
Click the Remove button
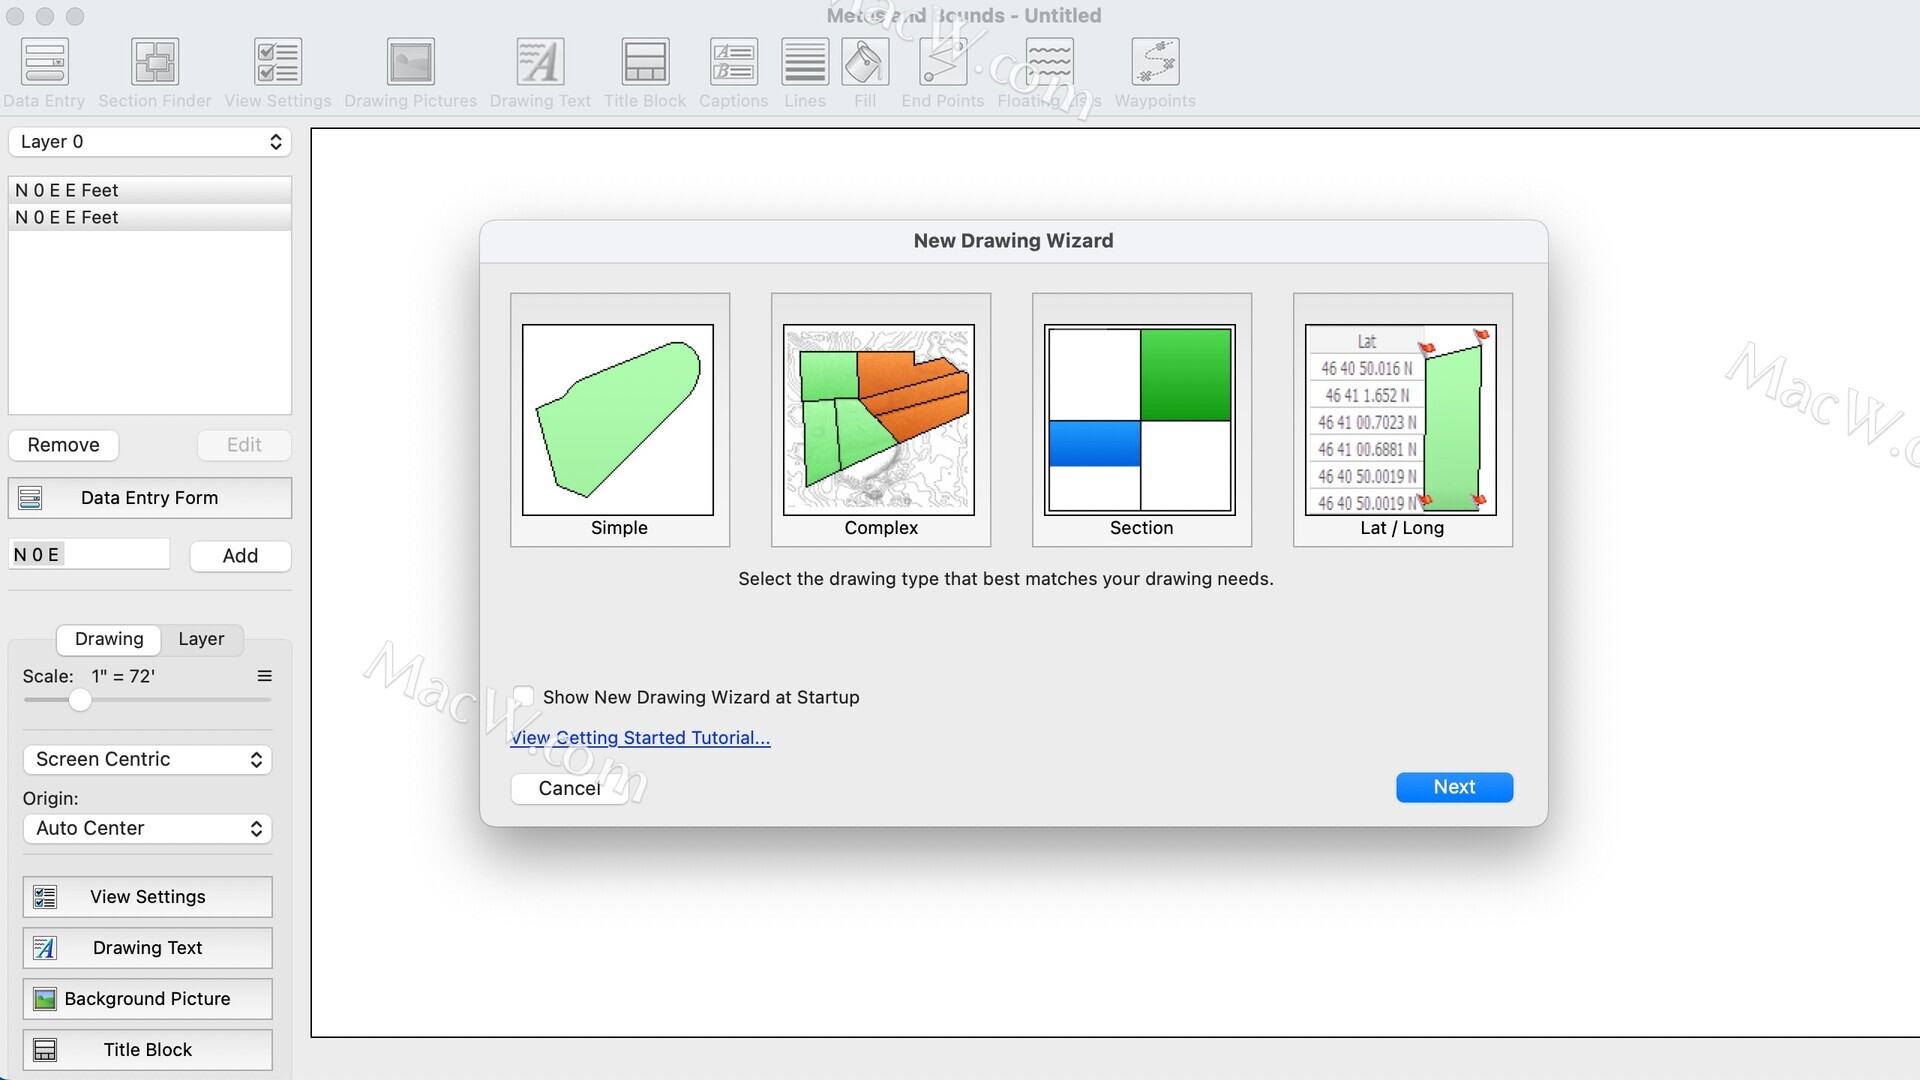coord(63,445)
